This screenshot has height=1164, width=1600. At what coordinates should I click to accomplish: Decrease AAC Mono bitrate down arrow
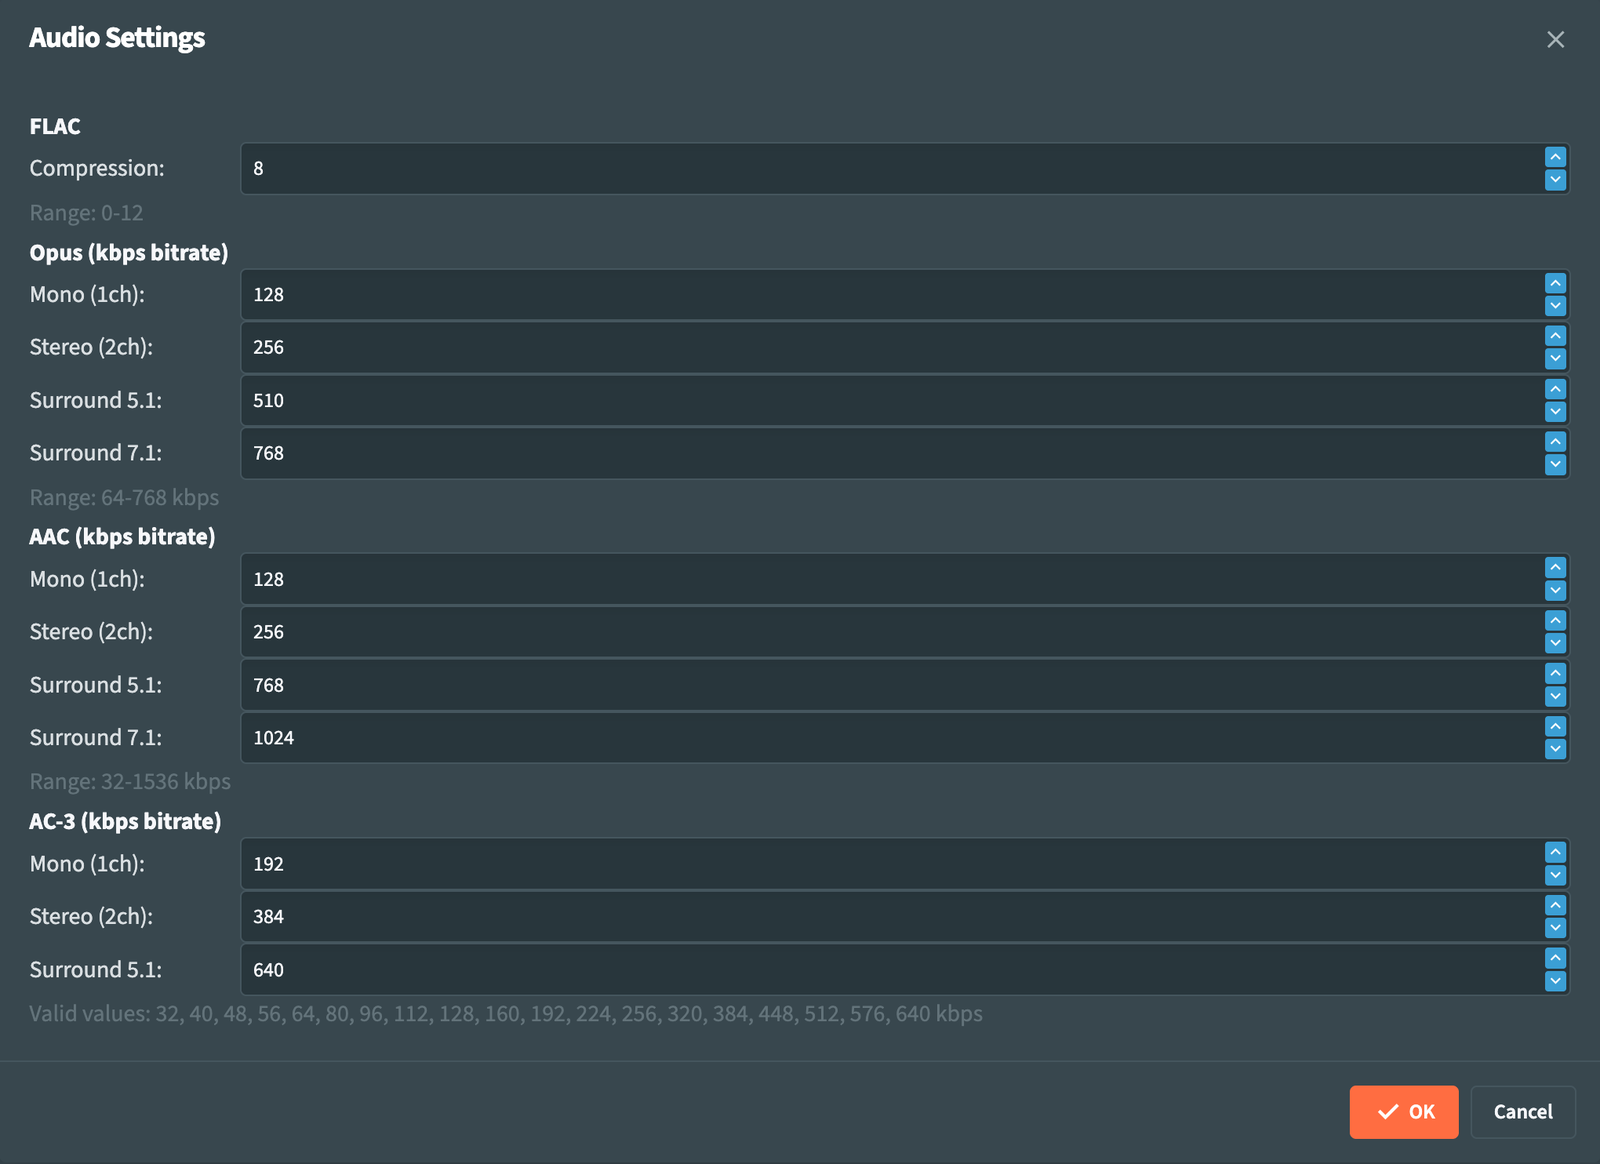1555,590
